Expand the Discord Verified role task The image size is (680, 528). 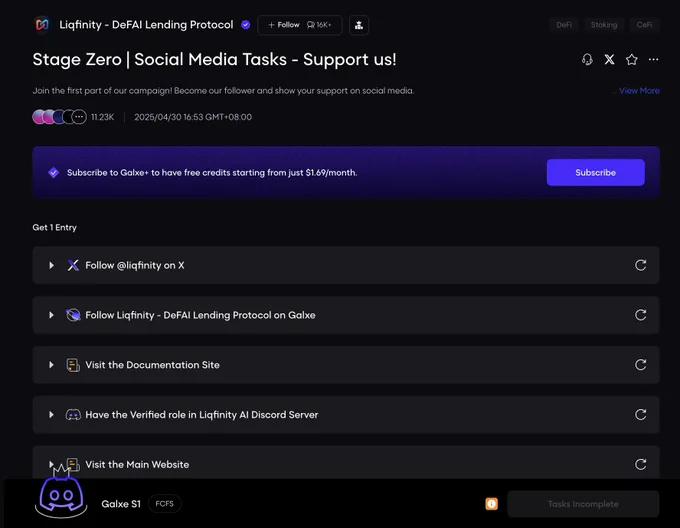(x=51, y=415)
